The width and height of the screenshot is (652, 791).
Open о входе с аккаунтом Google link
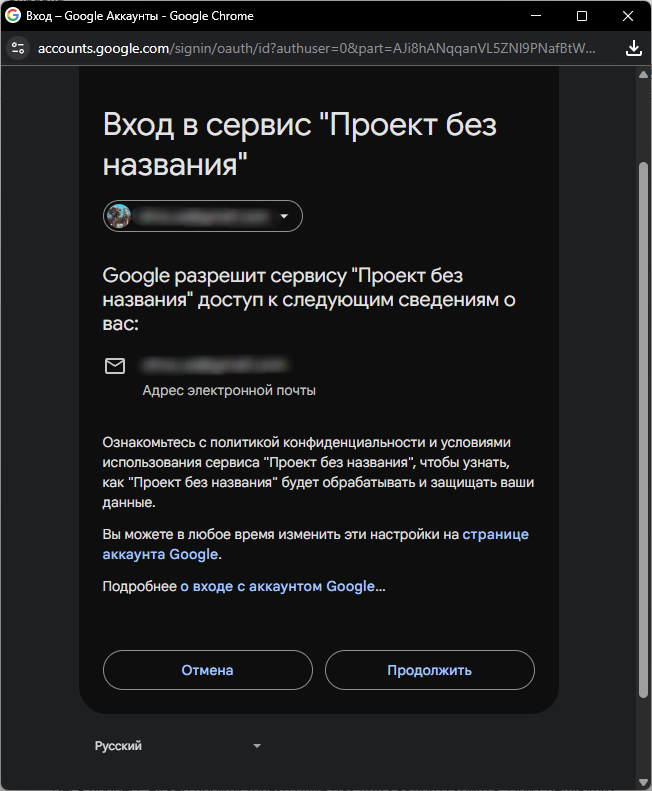click(277, 586)
